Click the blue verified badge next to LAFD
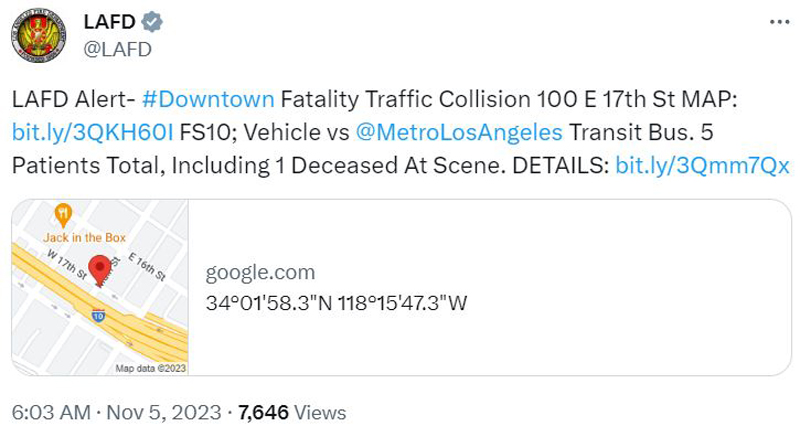Screen dimensions: 800x426 [x=152, y=22]
